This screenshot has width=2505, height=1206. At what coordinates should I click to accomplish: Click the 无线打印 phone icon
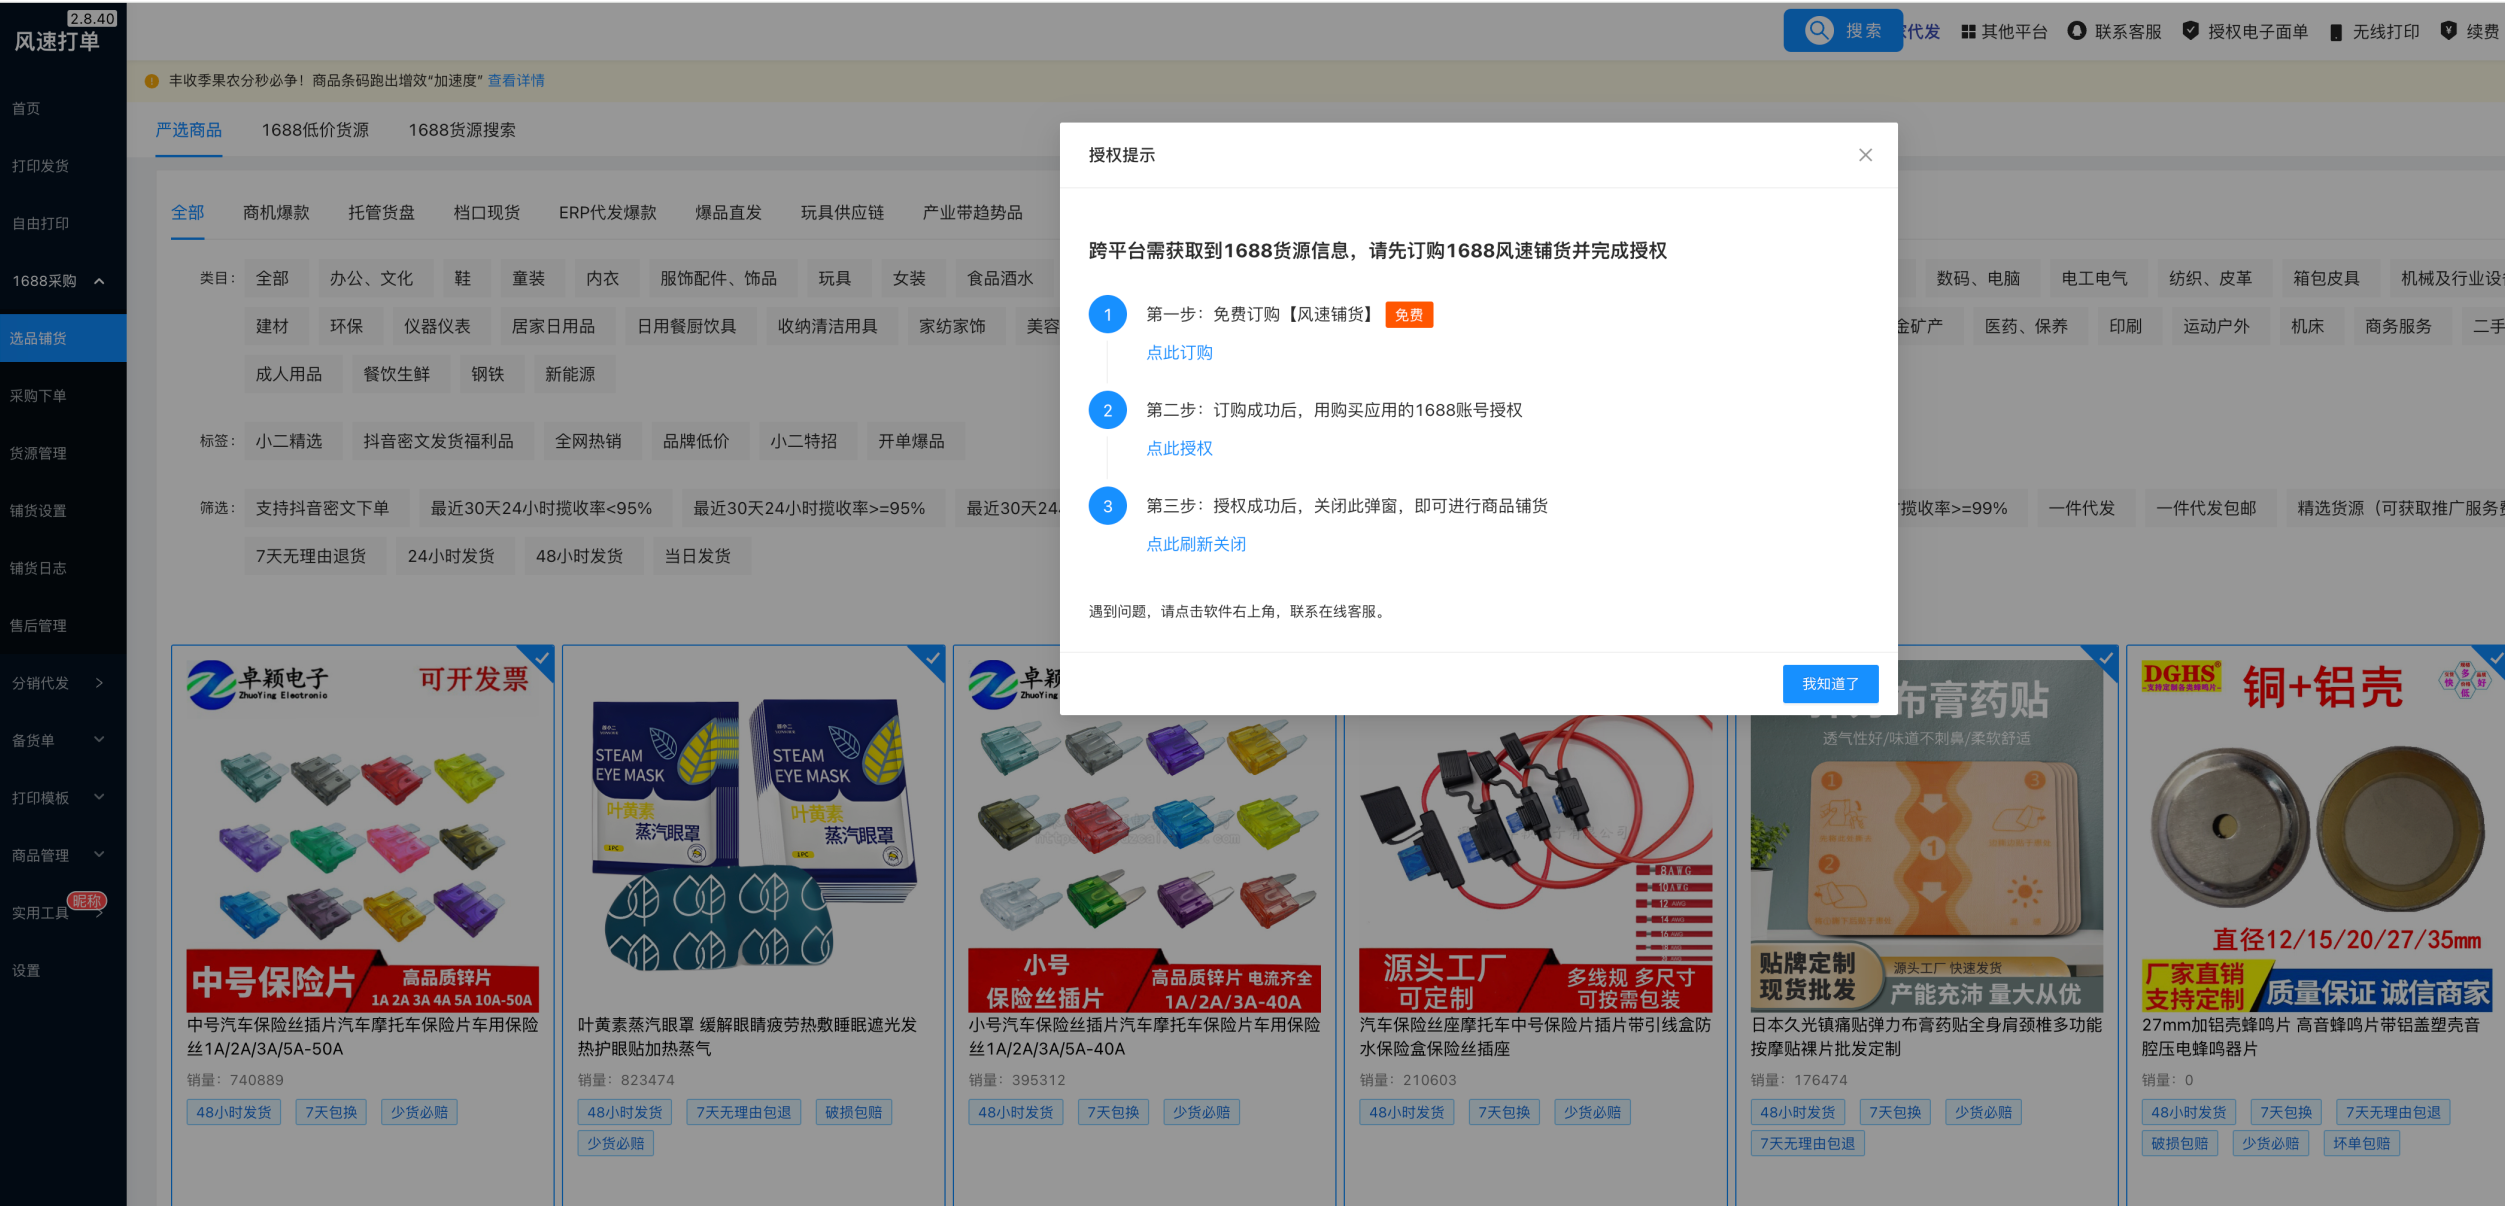(2335, 32)
